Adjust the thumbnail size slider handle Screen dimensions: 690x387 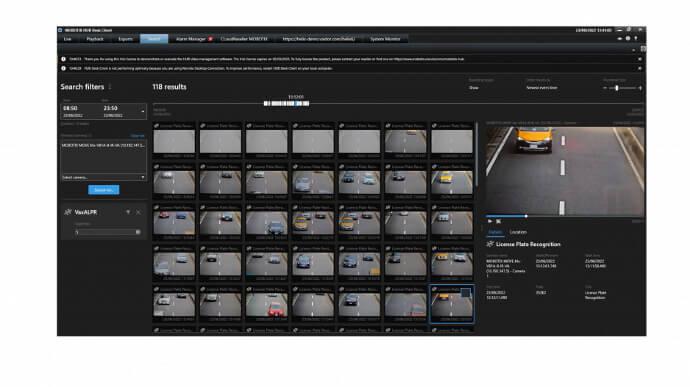pyautogui.click(x=617, y=88)
